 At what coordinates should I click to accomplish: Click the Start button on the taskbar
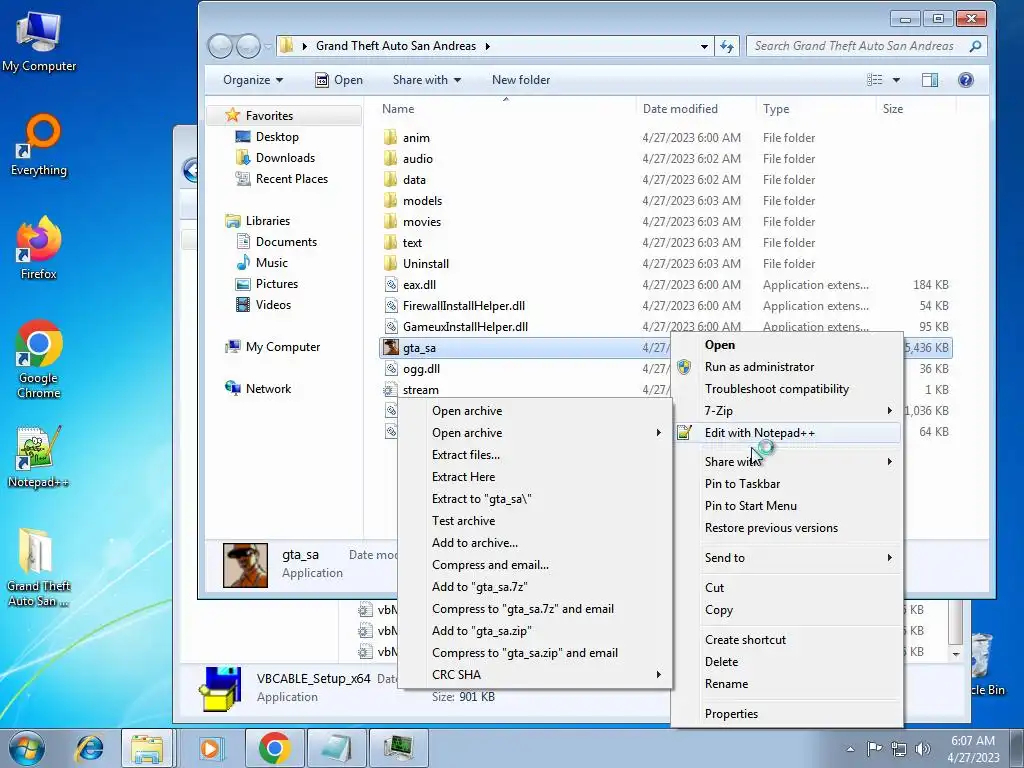click(26, 748)
